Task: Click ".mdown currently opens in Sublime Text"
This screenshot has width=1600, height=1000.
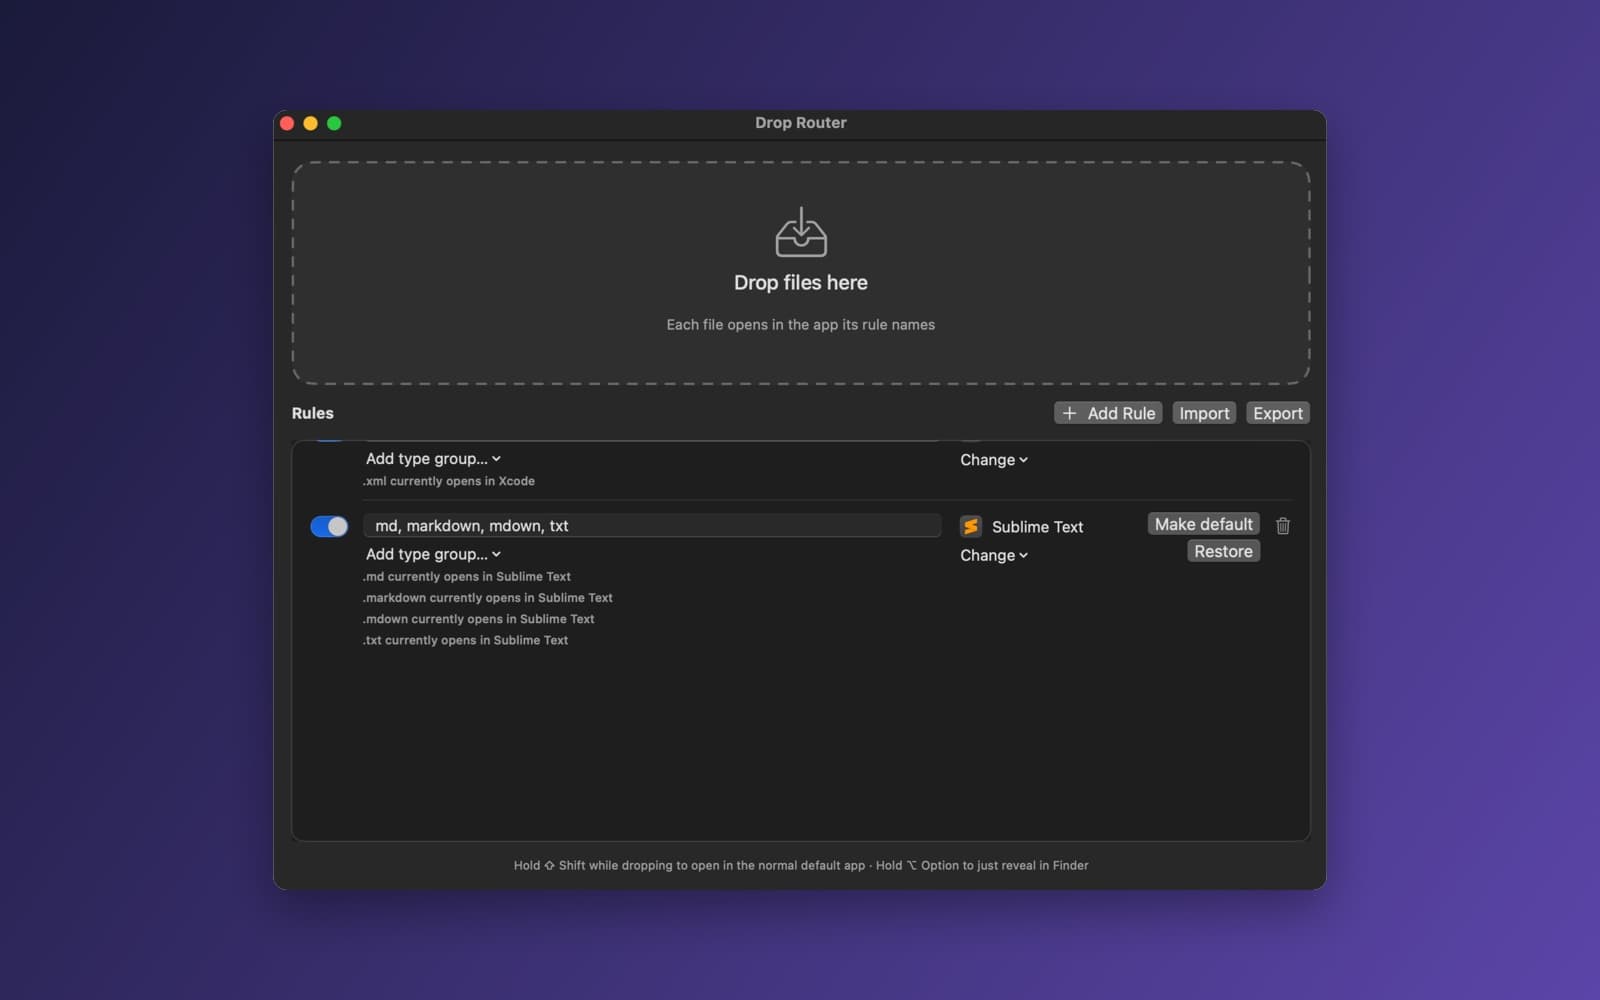Action: [479, 619]
